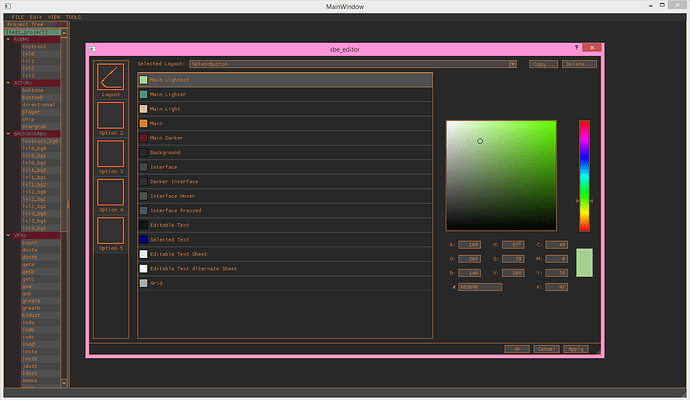Pick the Main Lightest color swatch
Viewport: 690px width, 400px height.
(143, 80)
